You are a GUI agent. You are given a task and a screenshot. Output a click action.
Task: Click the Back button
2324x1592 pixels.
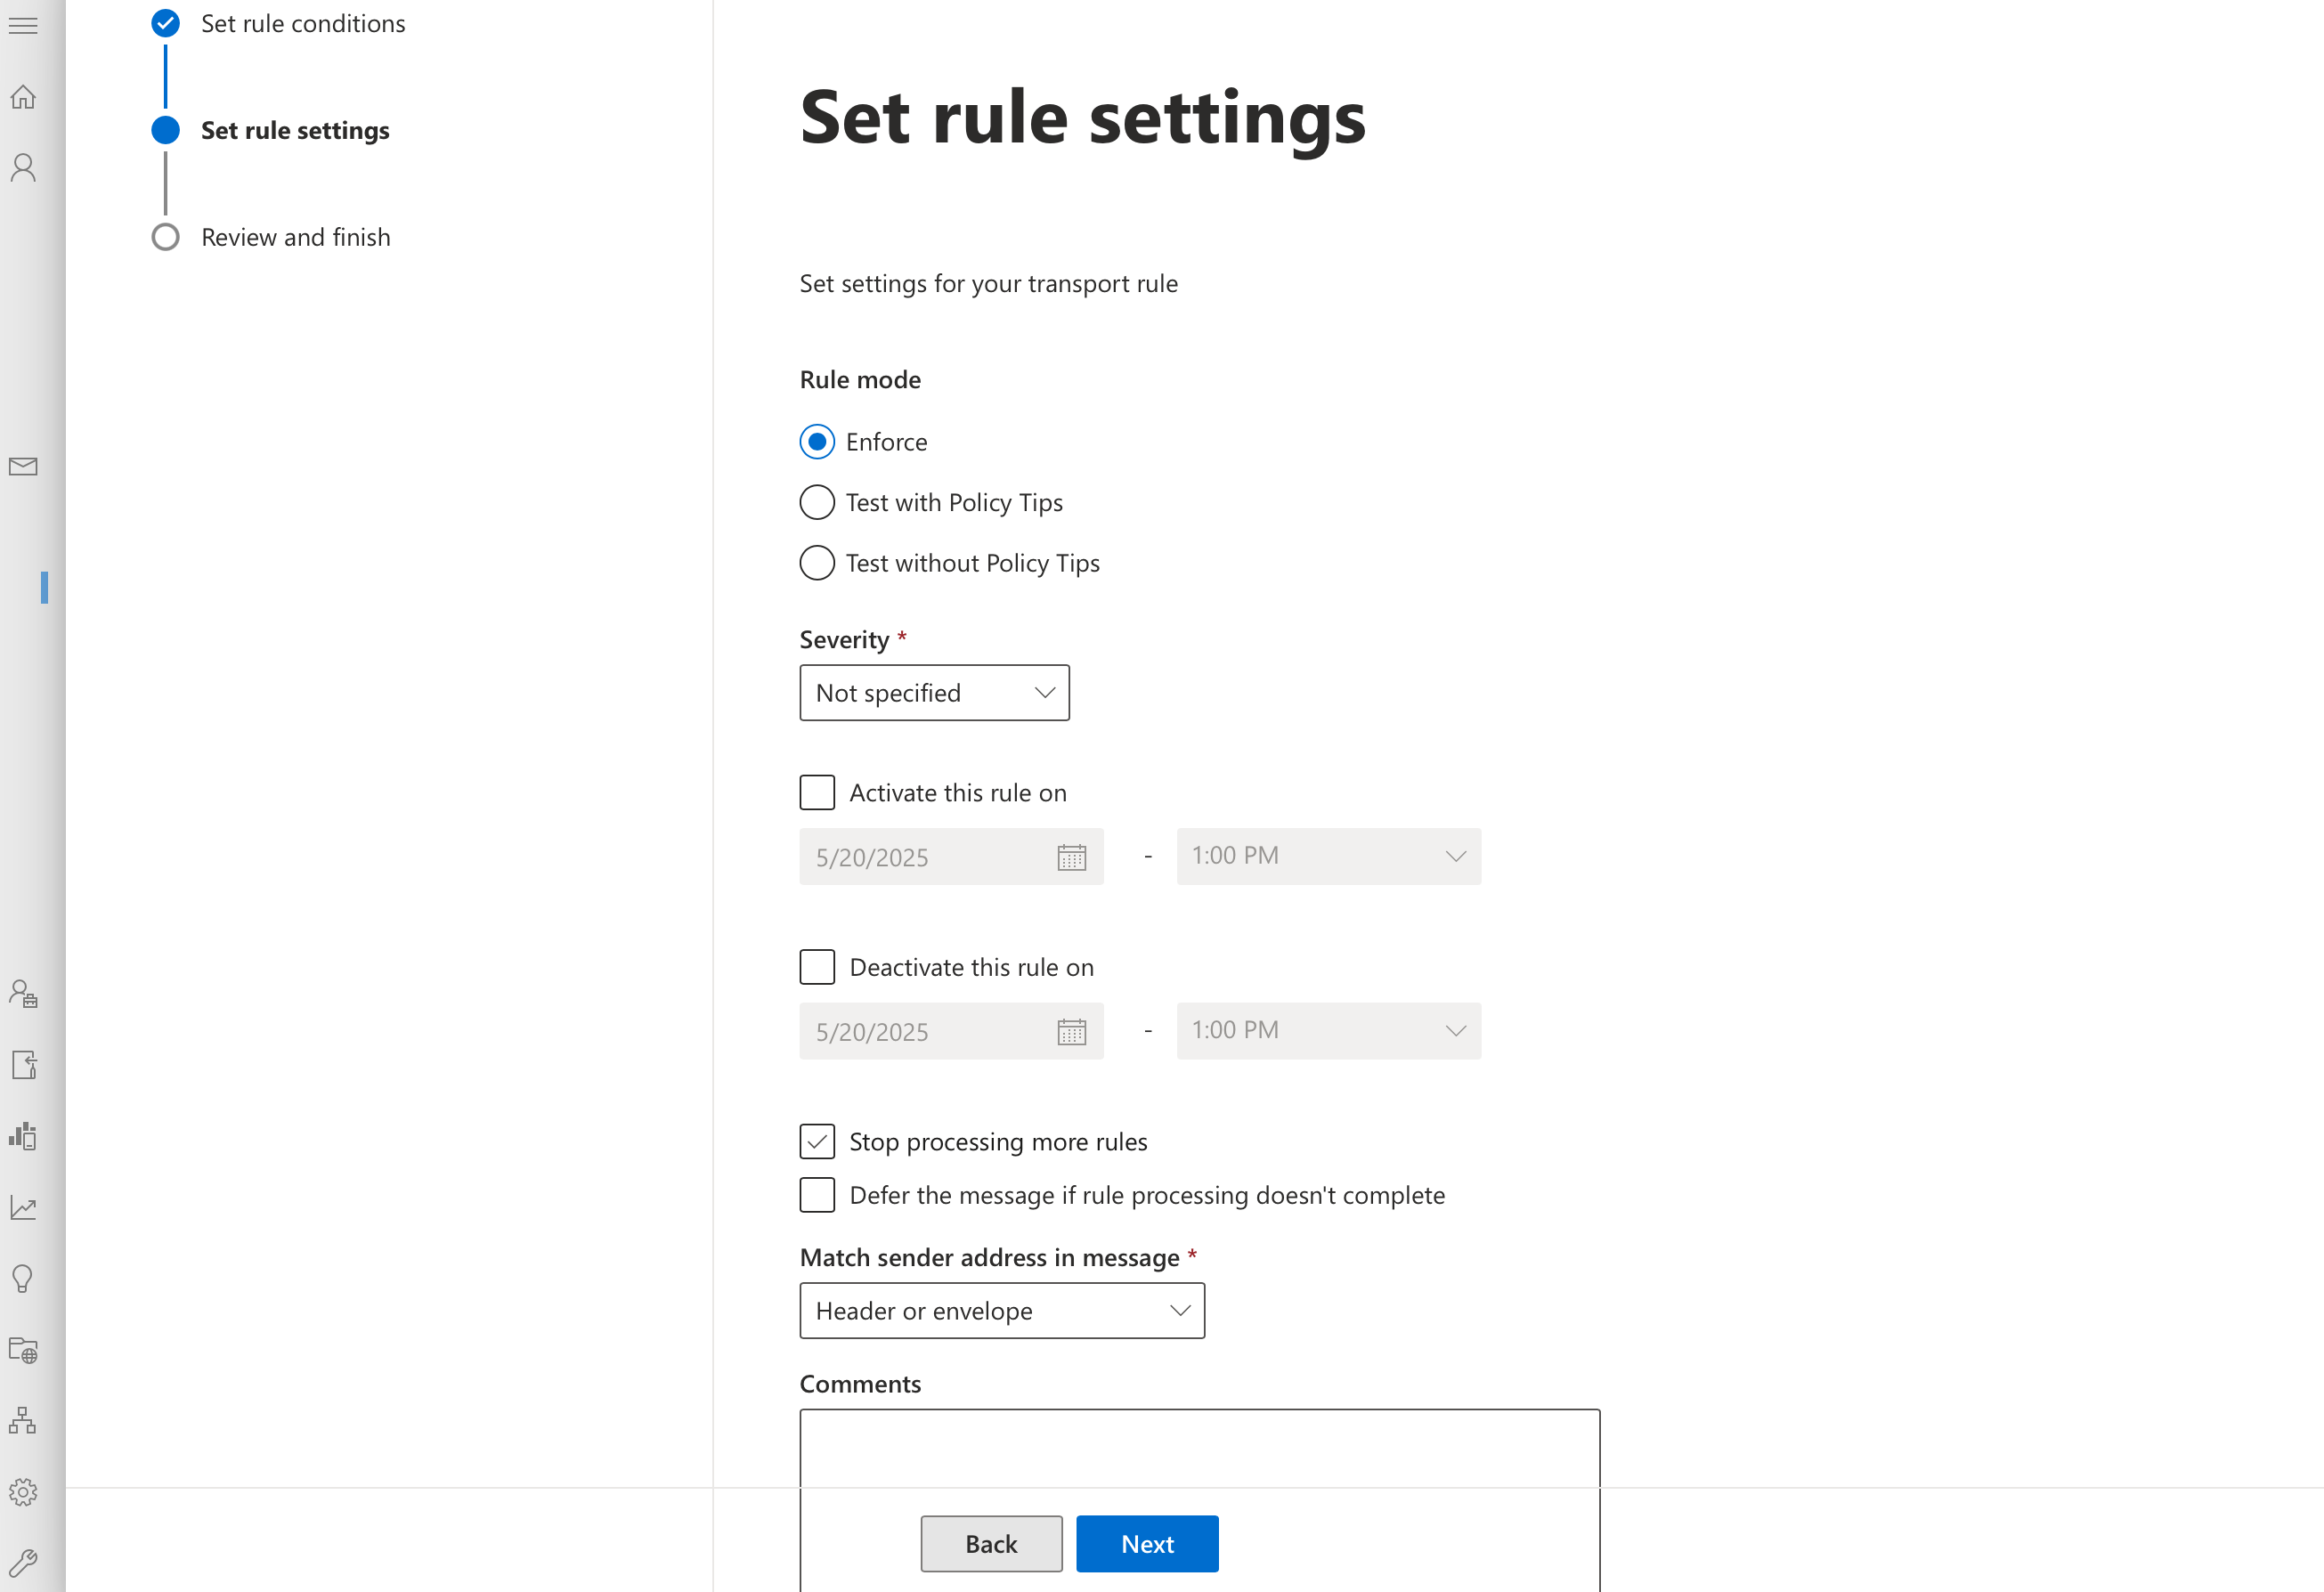coord(991,1544)
